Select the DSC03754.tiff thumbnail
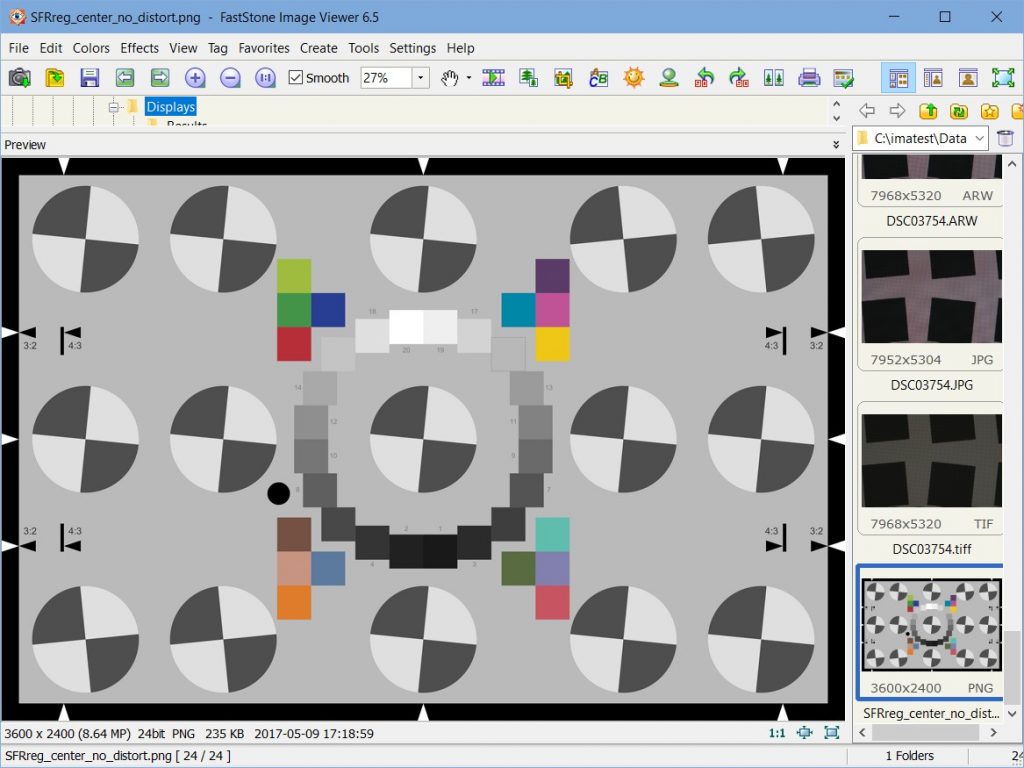 point(930,460)
